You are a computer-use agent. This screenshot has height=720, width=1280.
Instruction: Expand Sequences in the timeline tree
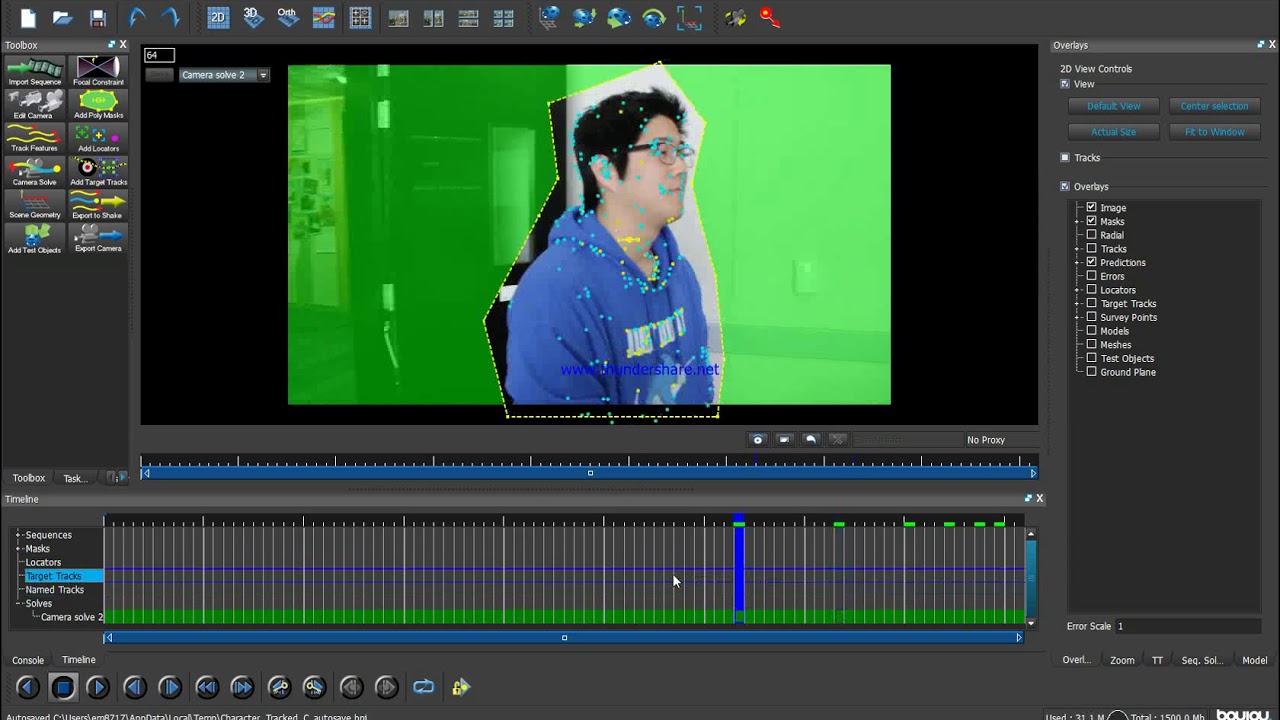pos(18,535)
